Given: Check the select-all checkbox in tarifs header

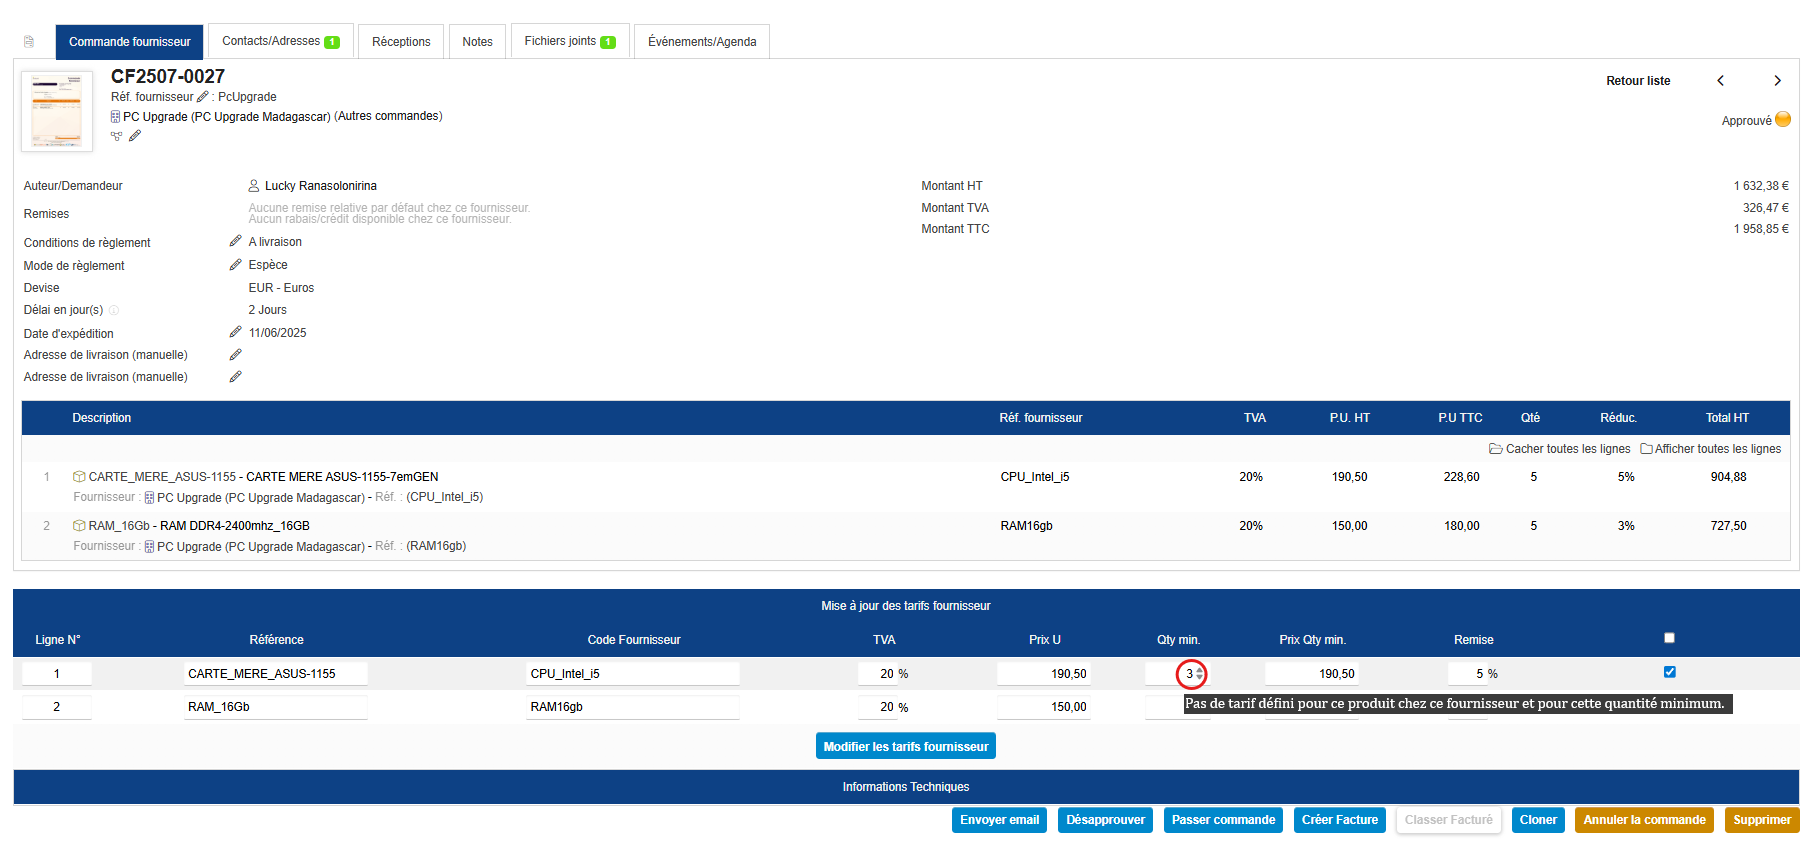Looking at the screenshot, I should 1669,638.
